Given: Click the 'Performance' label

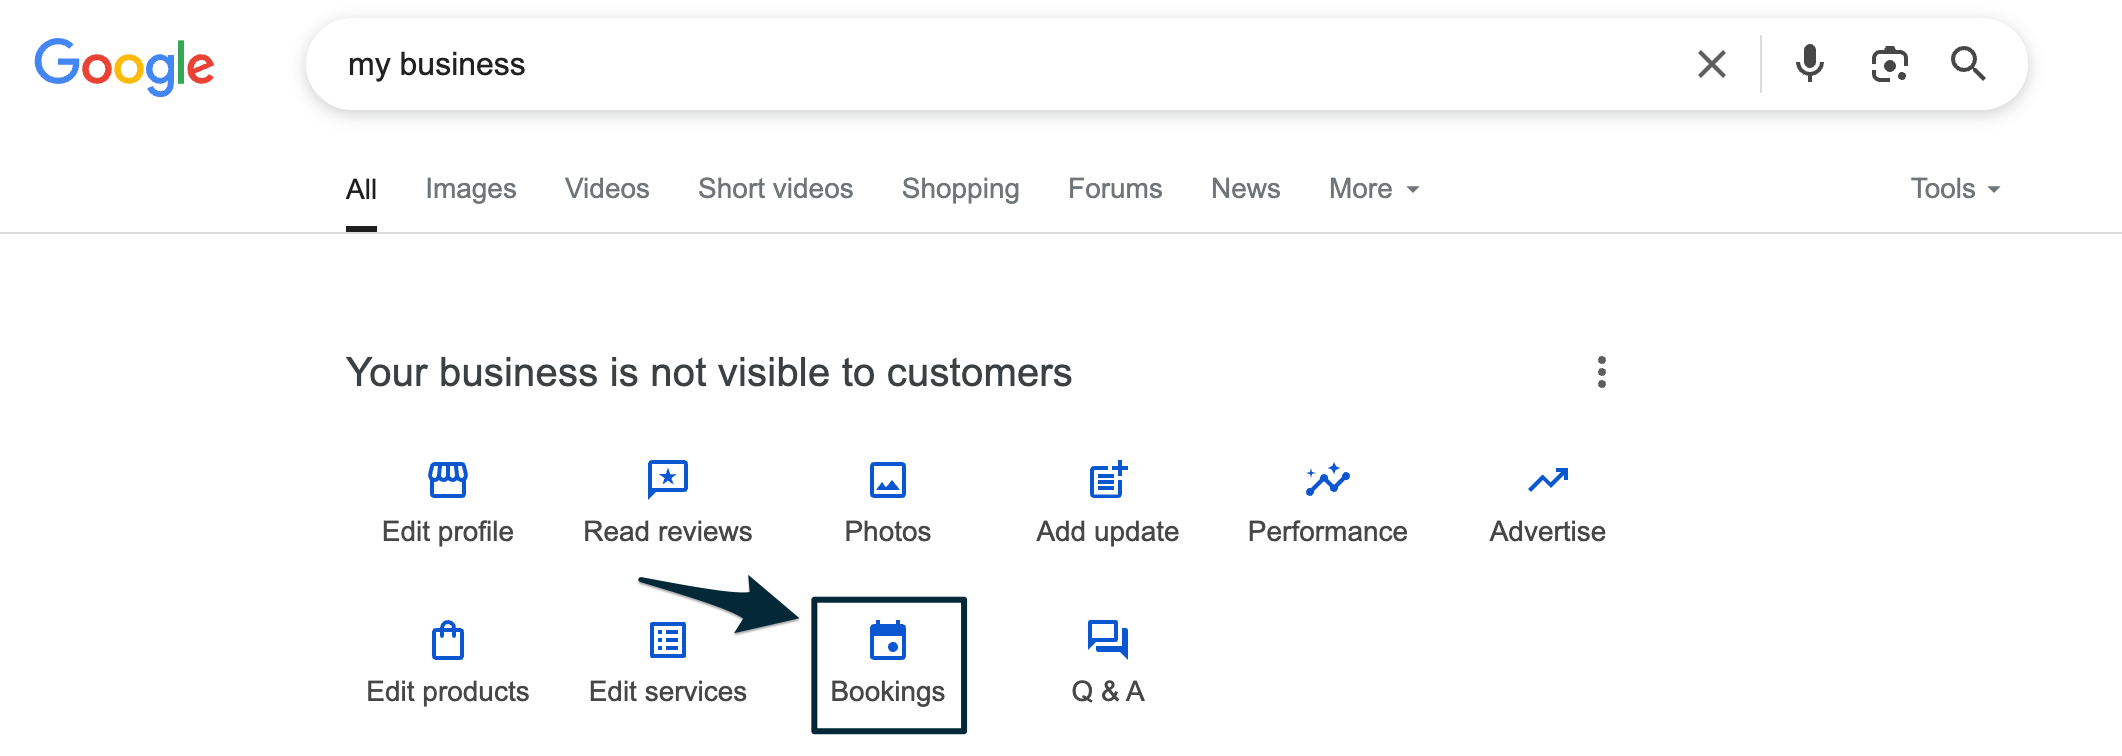Looking at the screenshot, I should (1328, 532).
